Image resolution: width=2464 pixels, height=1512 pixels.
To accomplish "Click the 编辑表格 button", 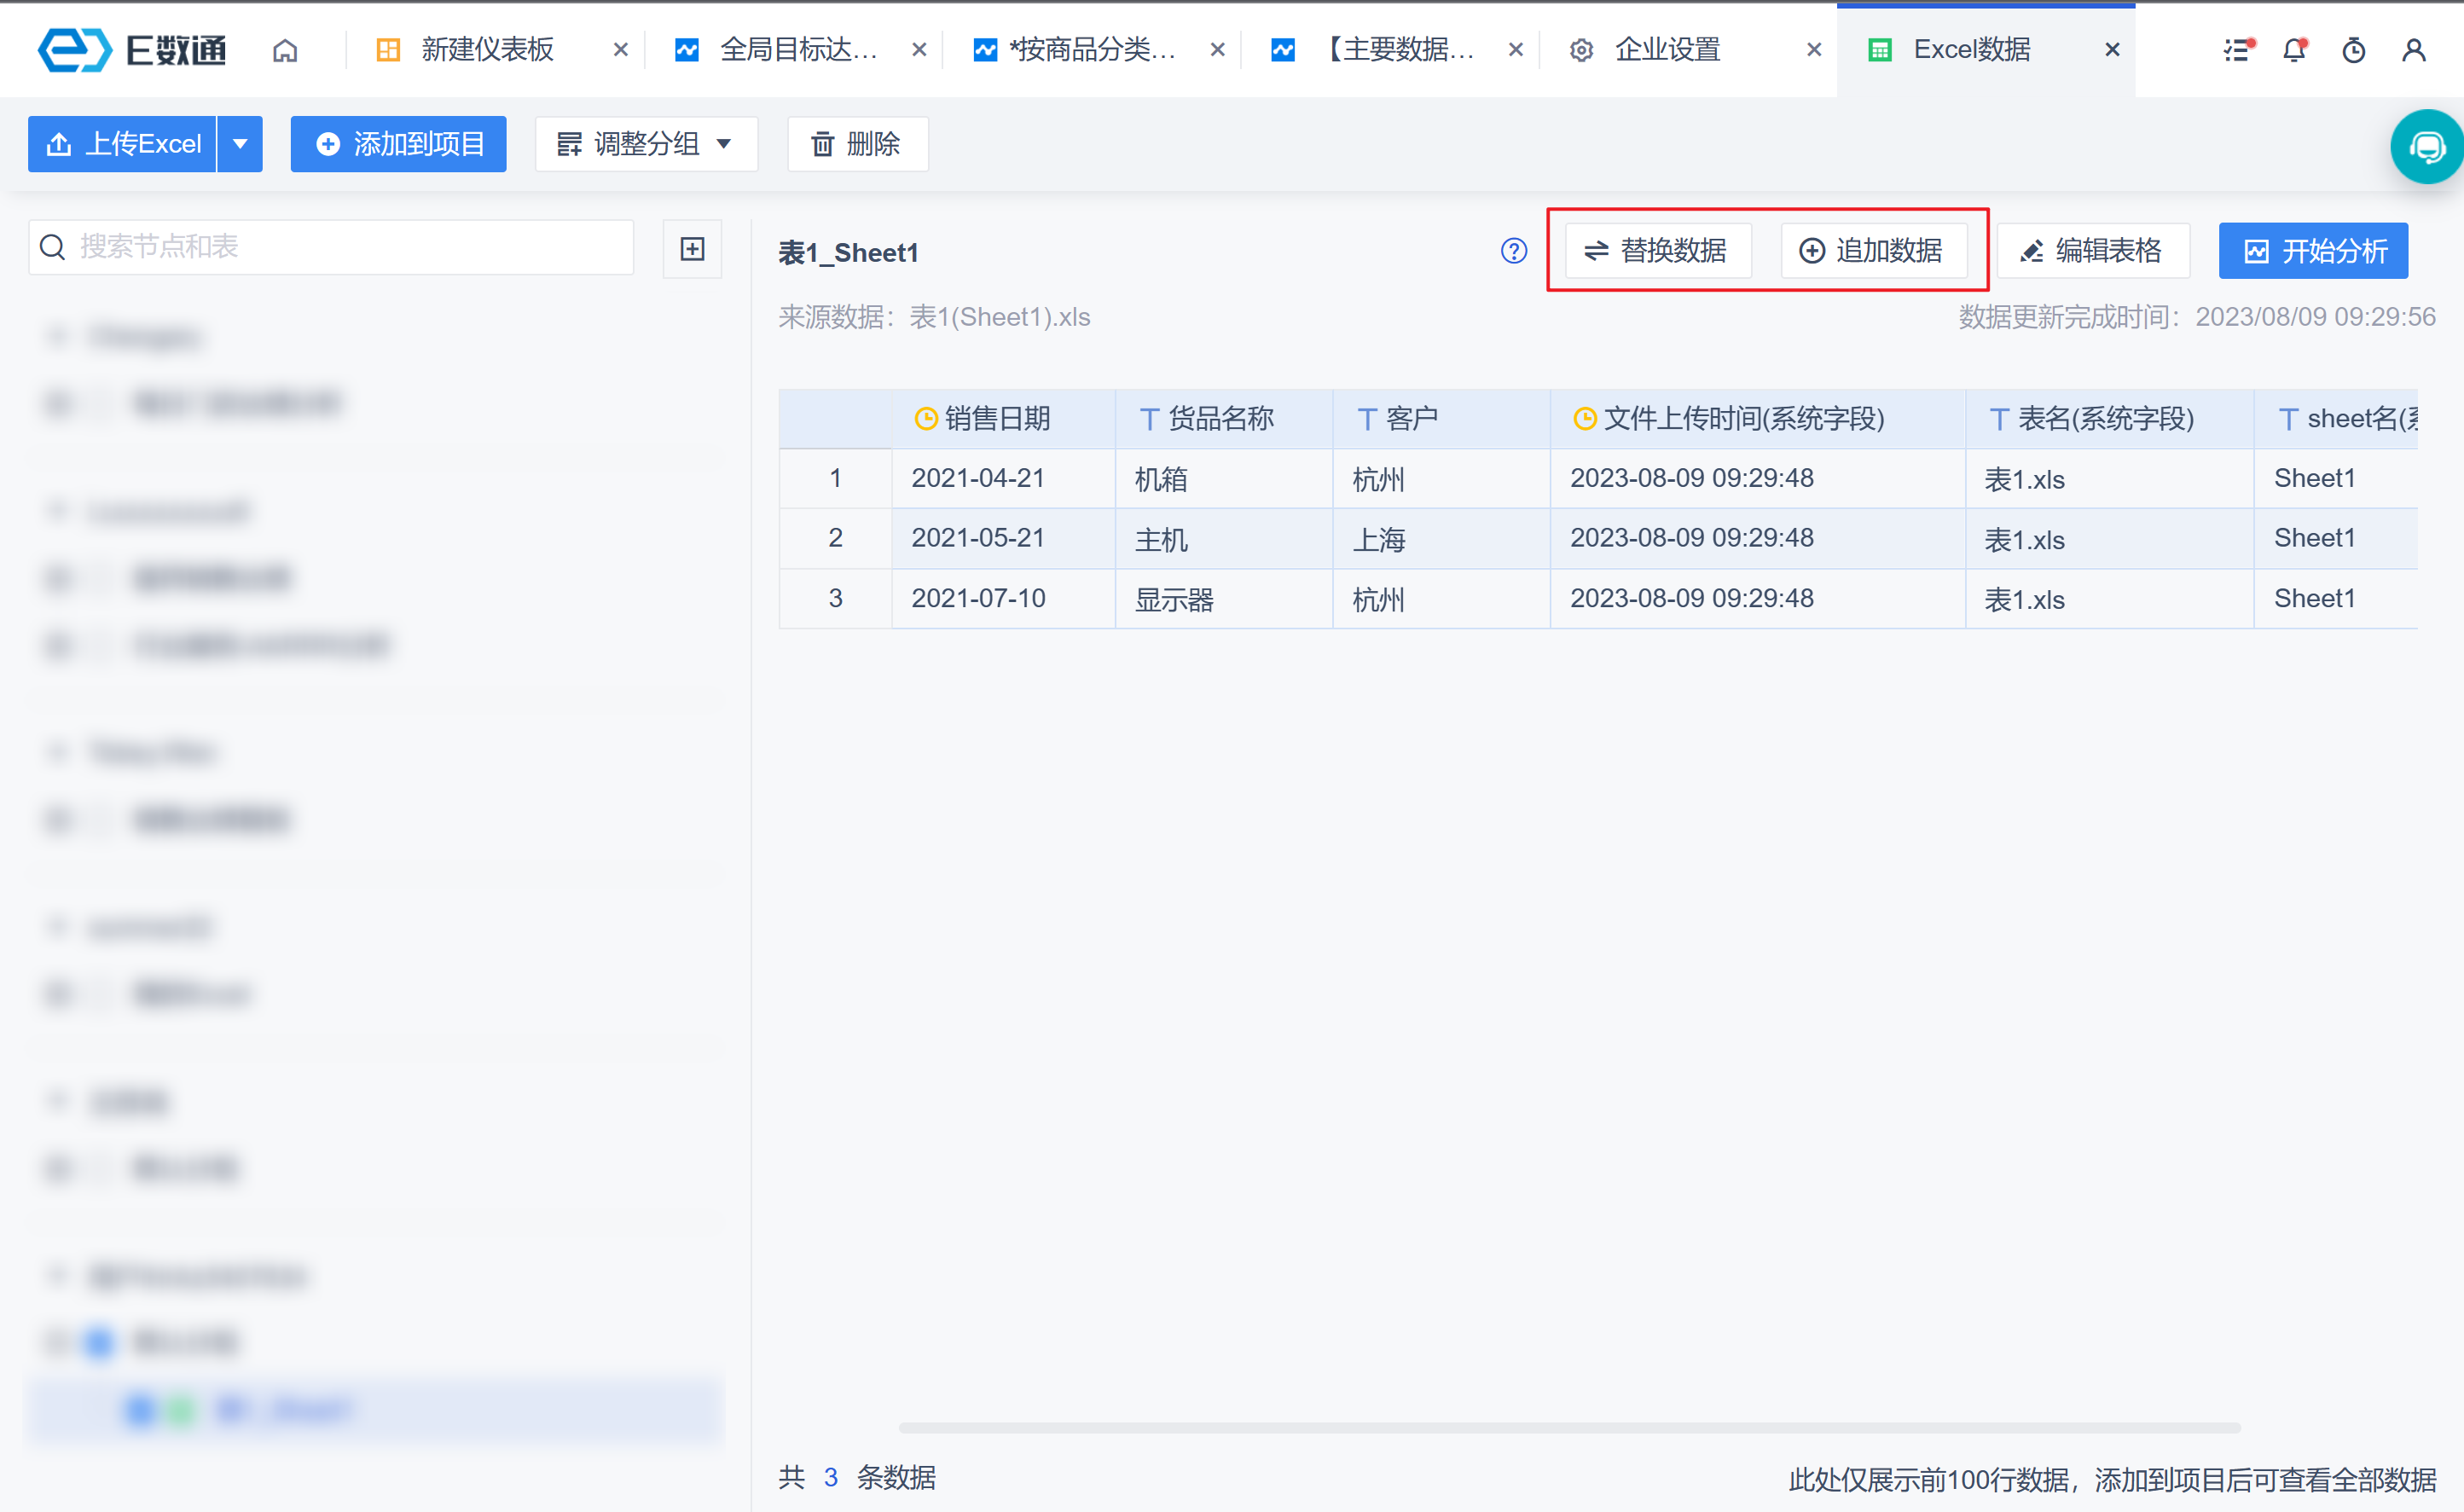I will (2092, 251).
